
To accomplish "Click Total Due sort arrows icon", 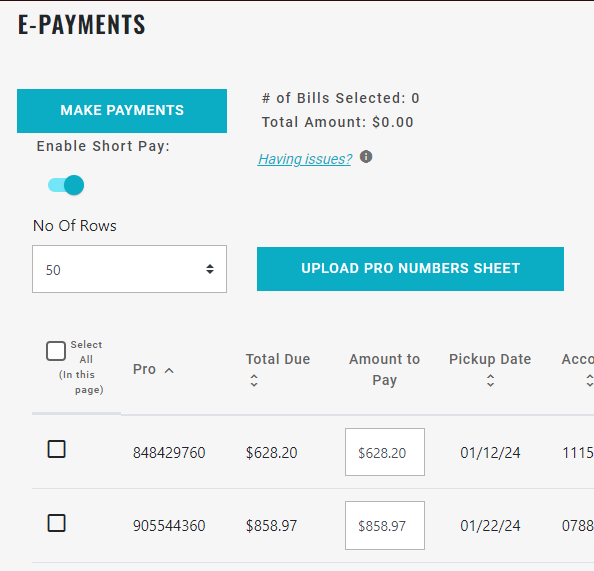I will pyautogui.click(x=254, y=380).
